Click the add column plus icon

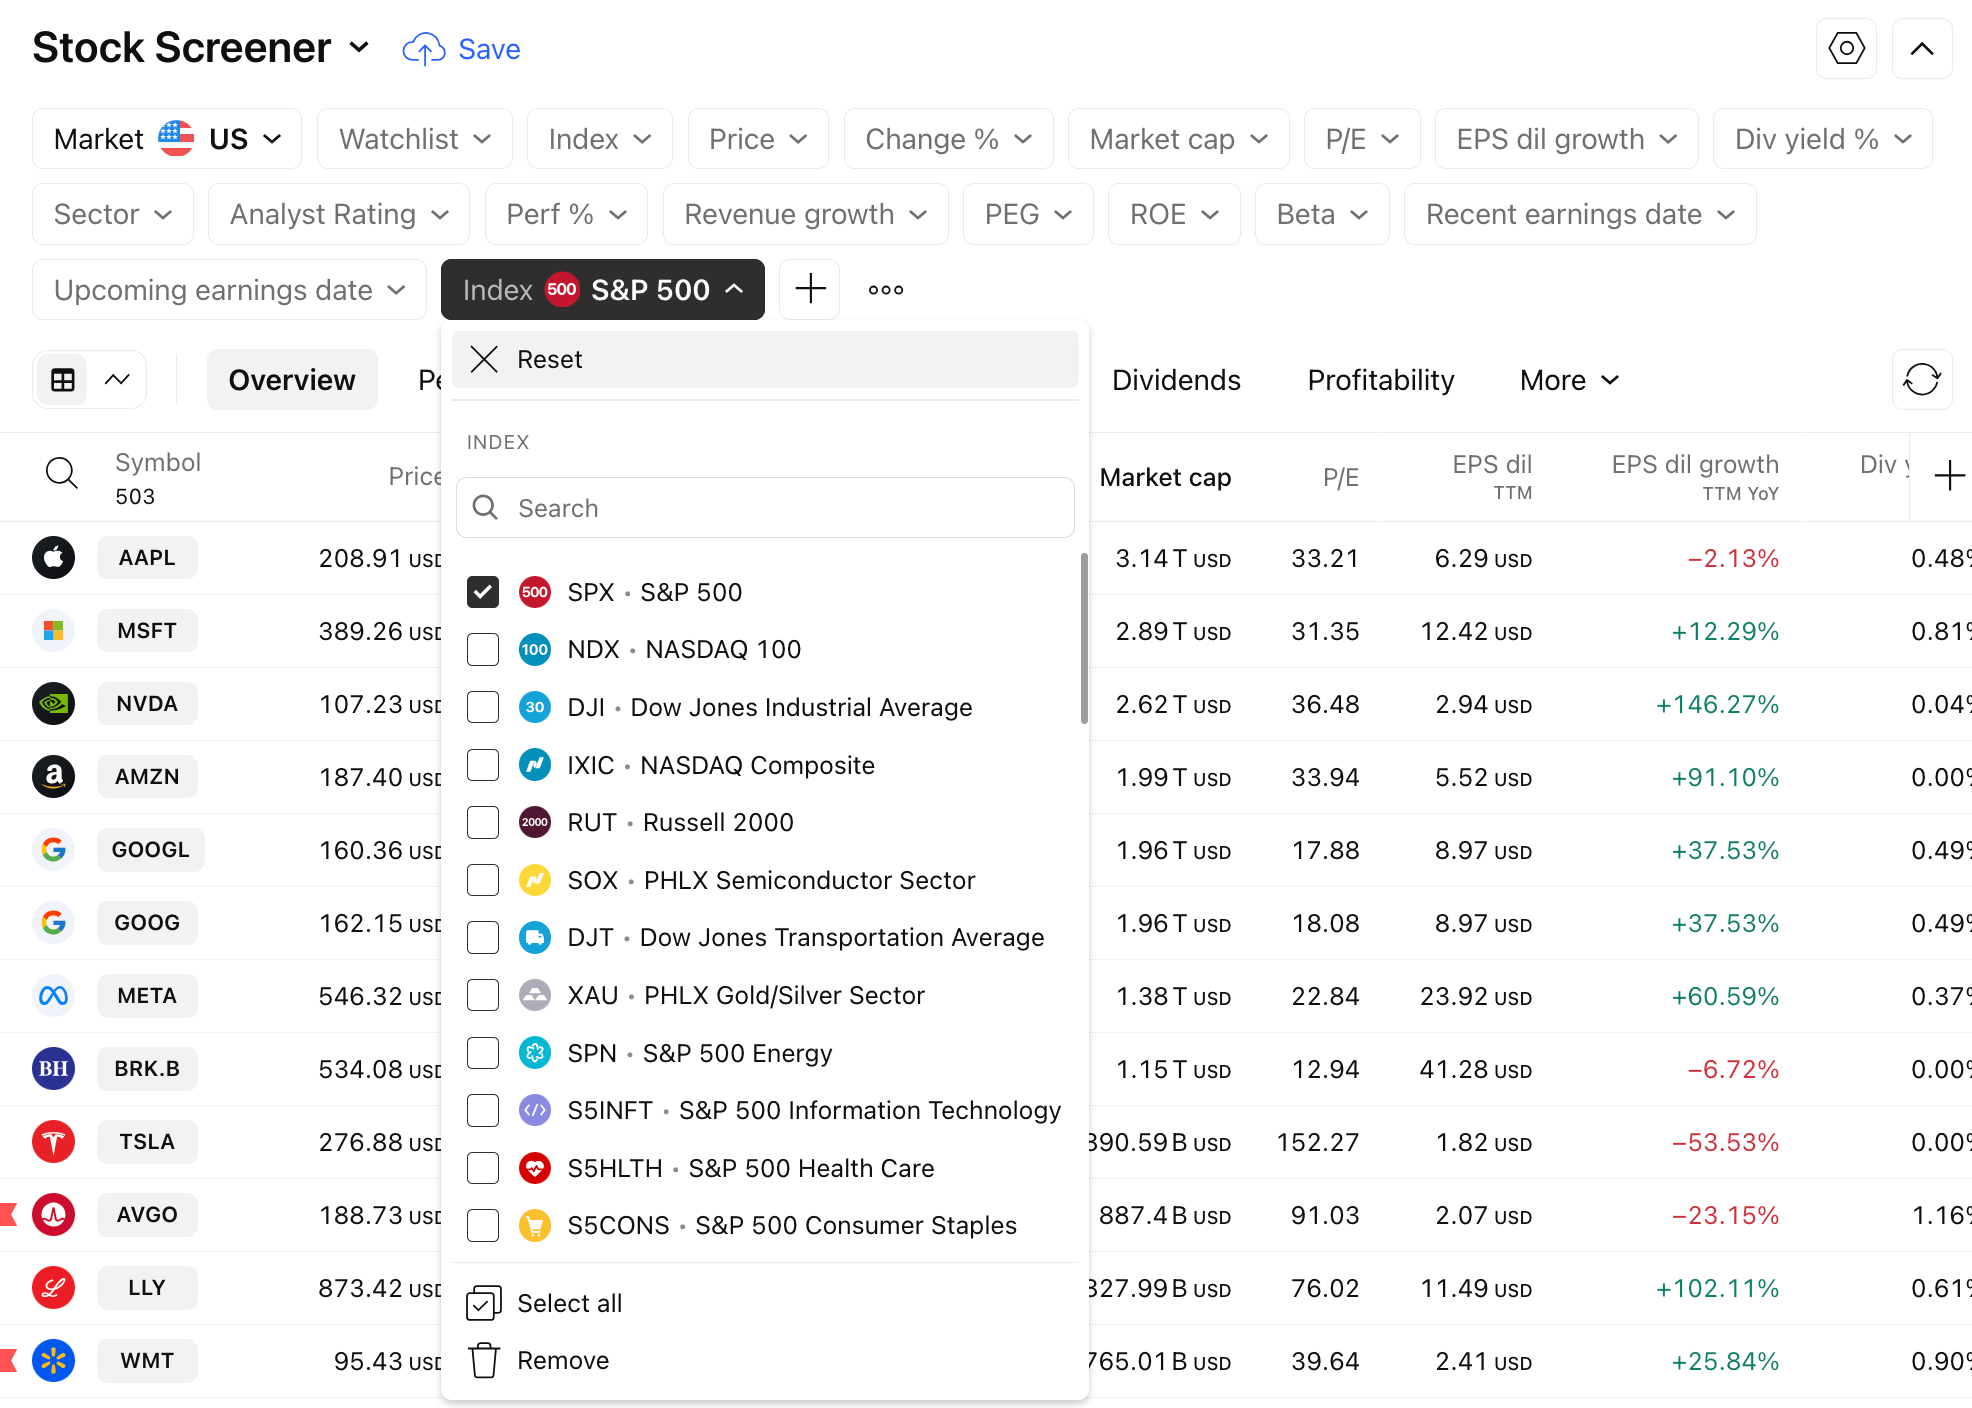click(x=1949, y=476)
